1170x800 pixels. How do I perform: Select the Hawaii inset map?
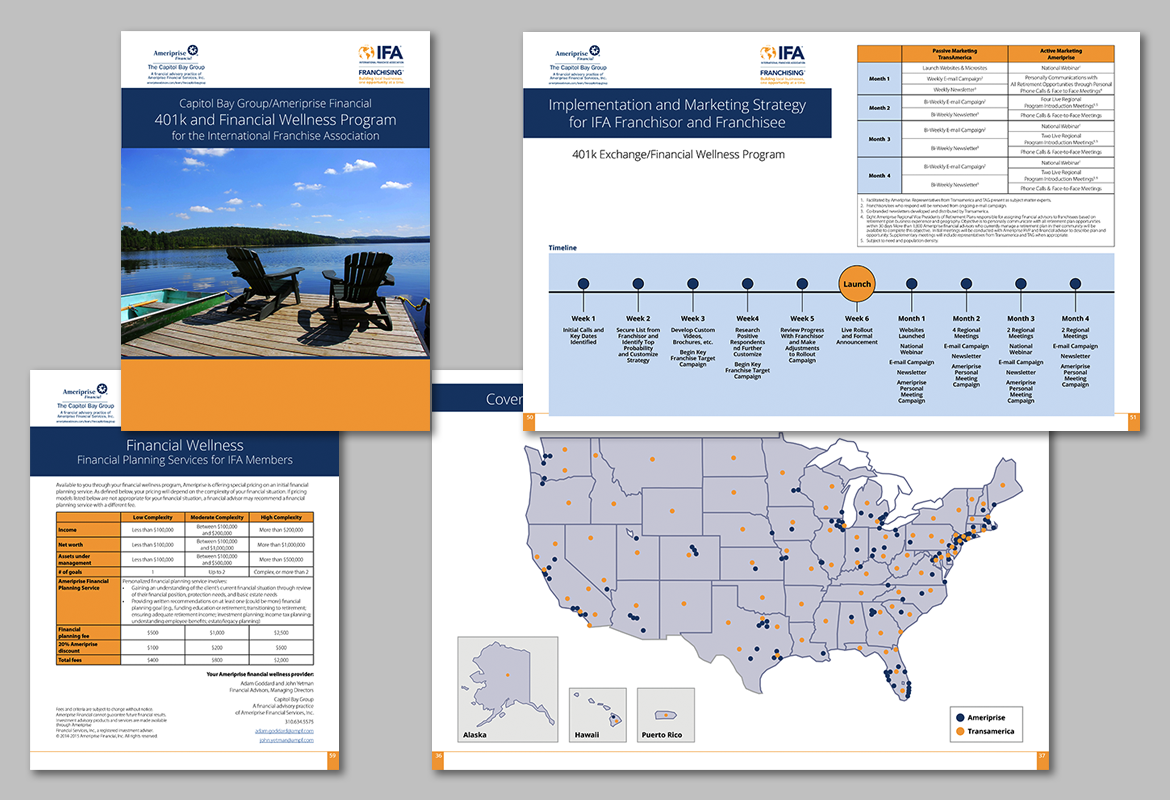597,714
